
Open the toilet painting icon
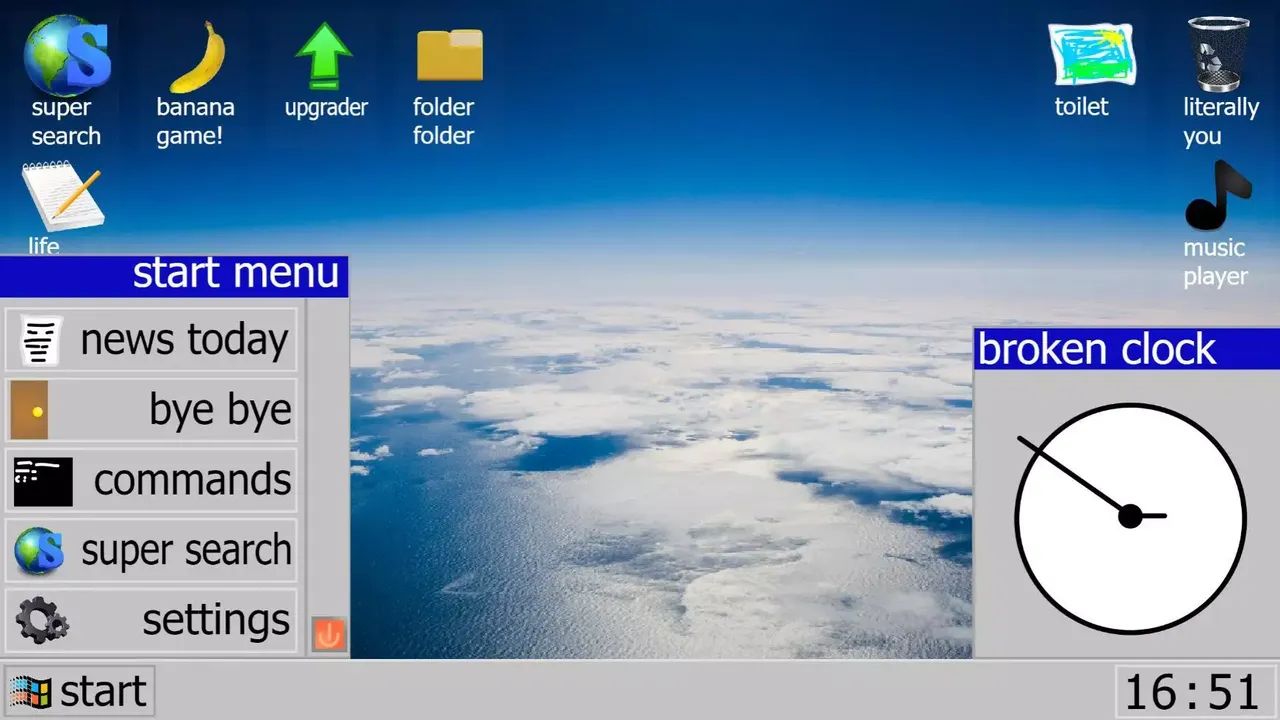(1090, 55)
